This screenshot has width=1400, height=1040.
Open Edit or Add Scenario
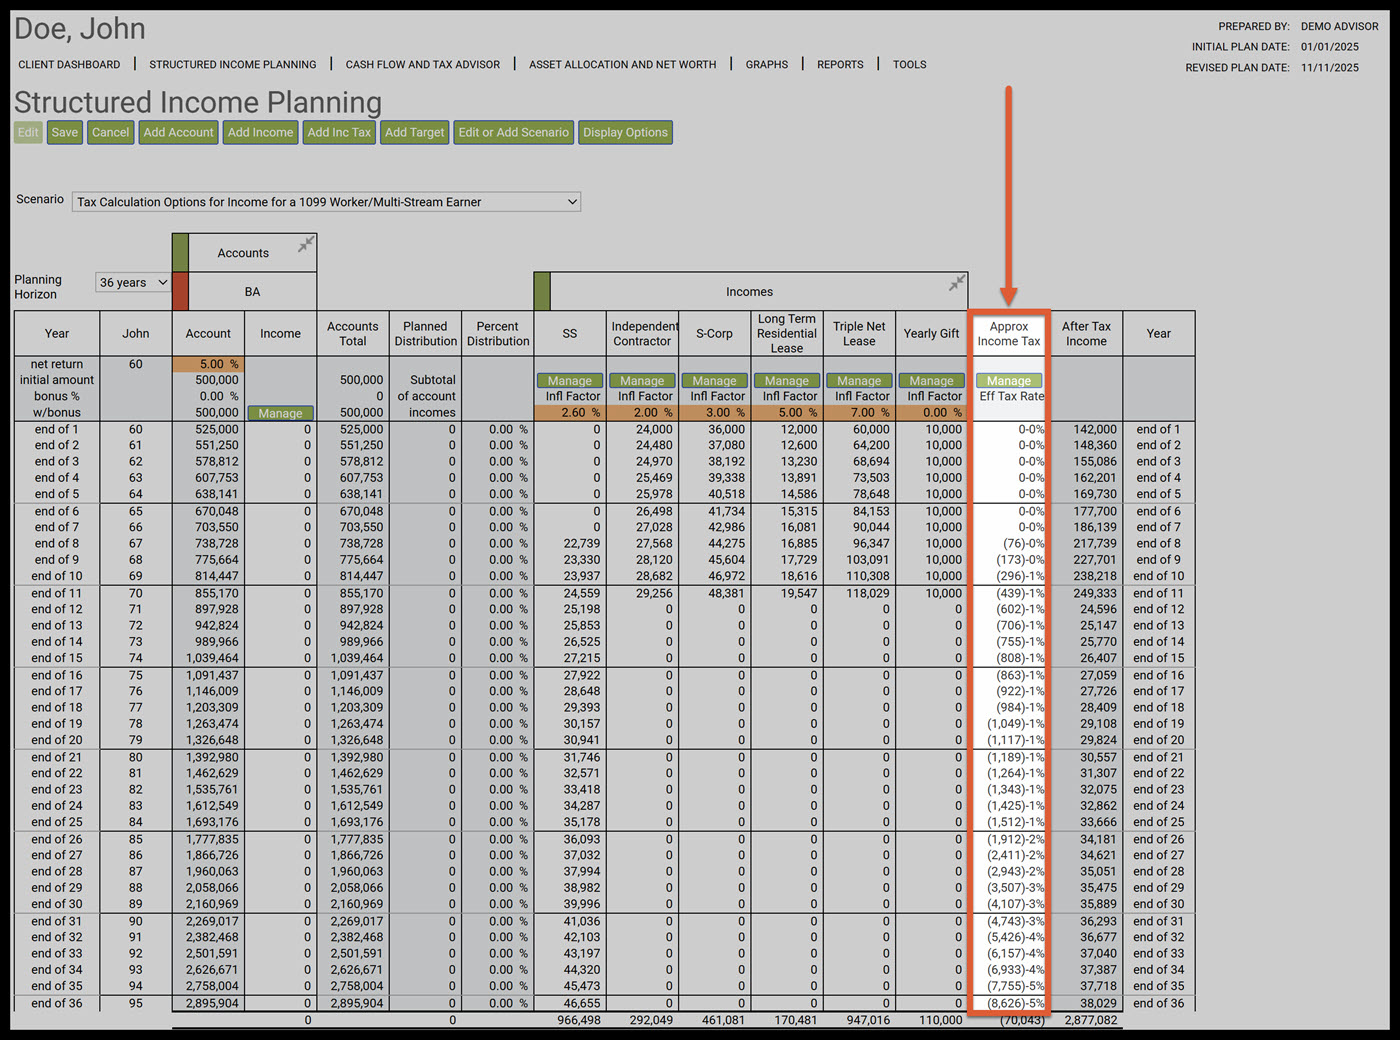tap(513, 133)
